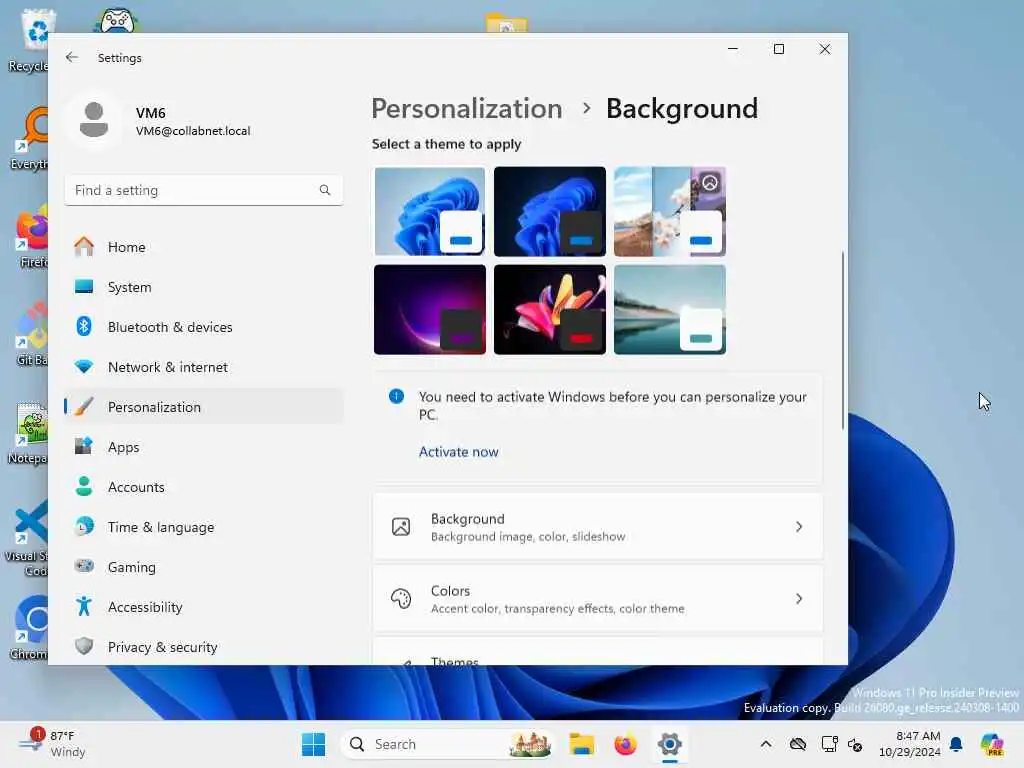Click the Personalization paintbrush icon
This screenshot has width=1024, height=768.
pos(84,407)
